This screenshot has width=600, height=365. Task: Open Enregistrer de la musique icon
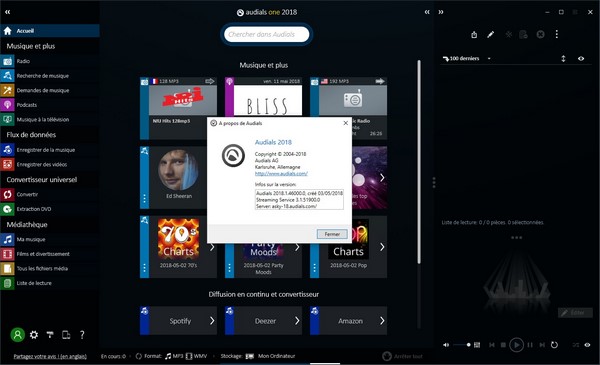[x=7, y=150]
